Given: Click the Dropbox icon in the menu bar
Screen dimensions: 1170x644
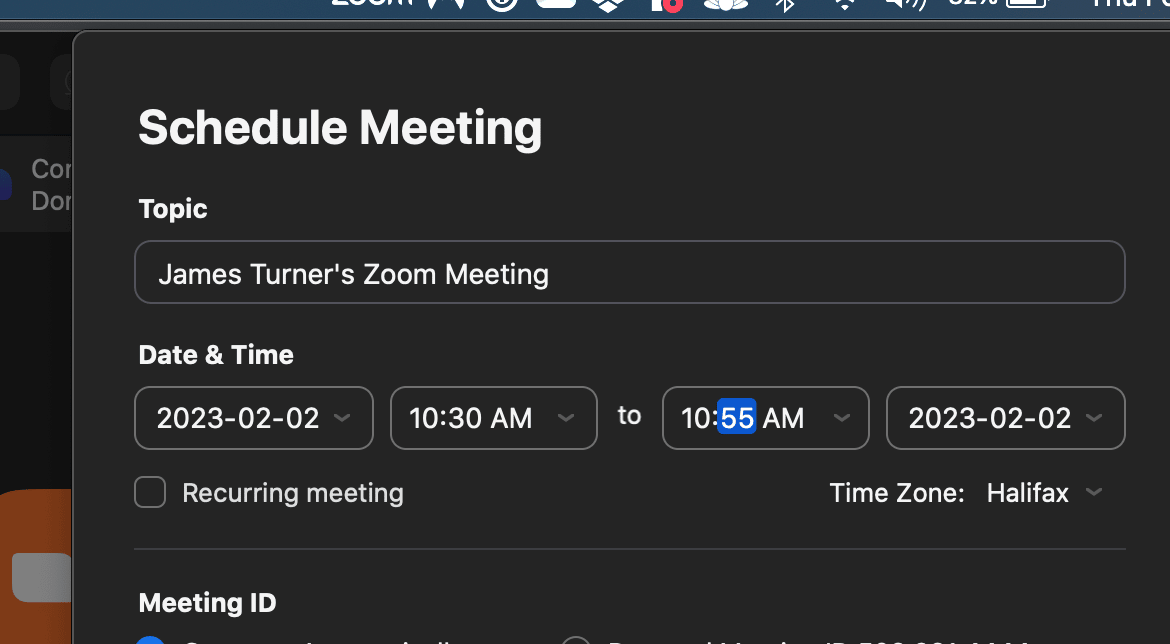Looking at the screenshot, I should [608, 4].
